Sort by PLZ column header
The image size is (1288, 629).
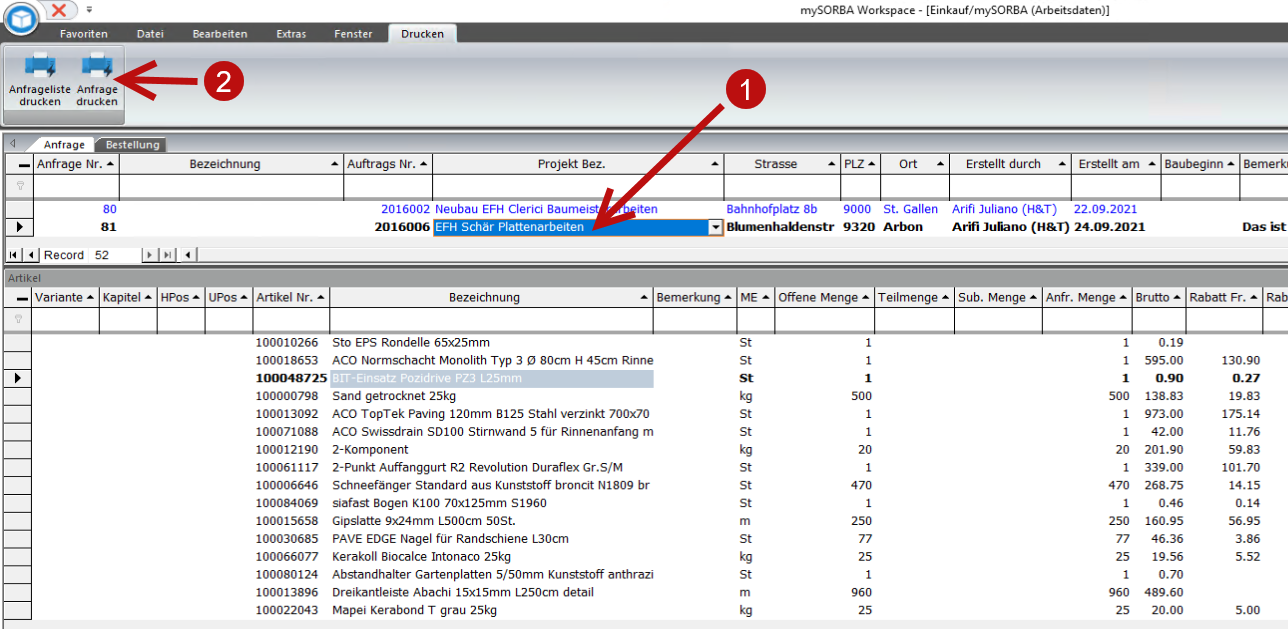pyautogui.click(x=860, y=164)
